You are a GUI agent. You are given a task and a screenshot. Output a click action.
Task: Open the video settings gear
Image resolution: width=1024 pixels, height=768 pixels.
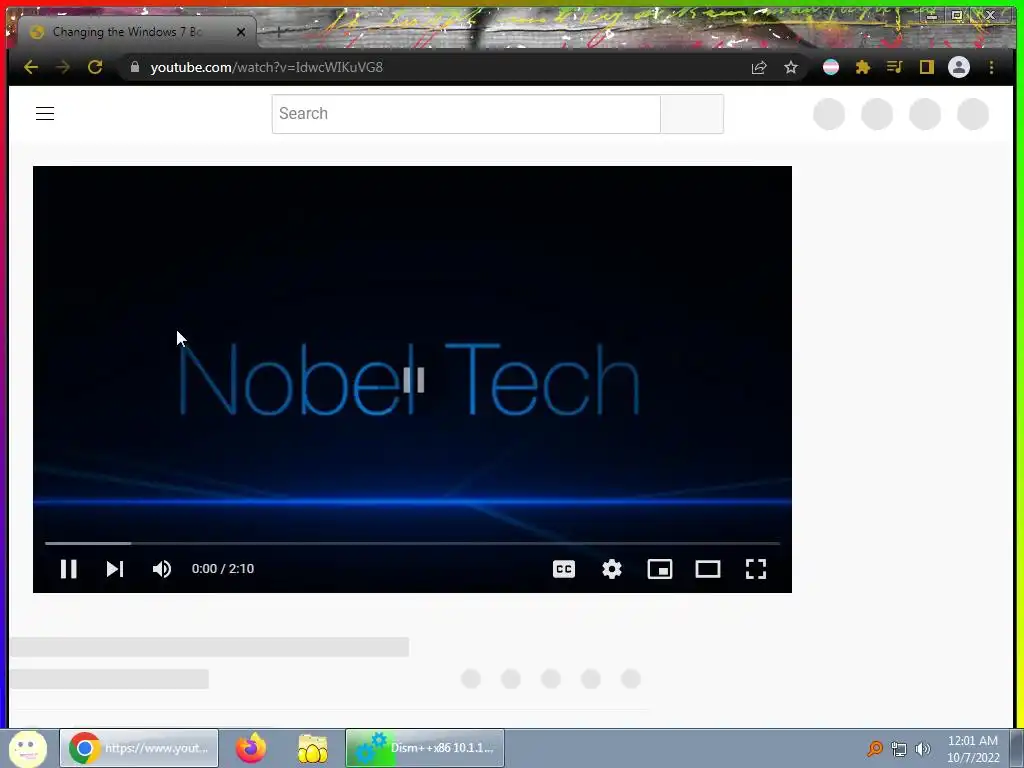click(612, 569)
